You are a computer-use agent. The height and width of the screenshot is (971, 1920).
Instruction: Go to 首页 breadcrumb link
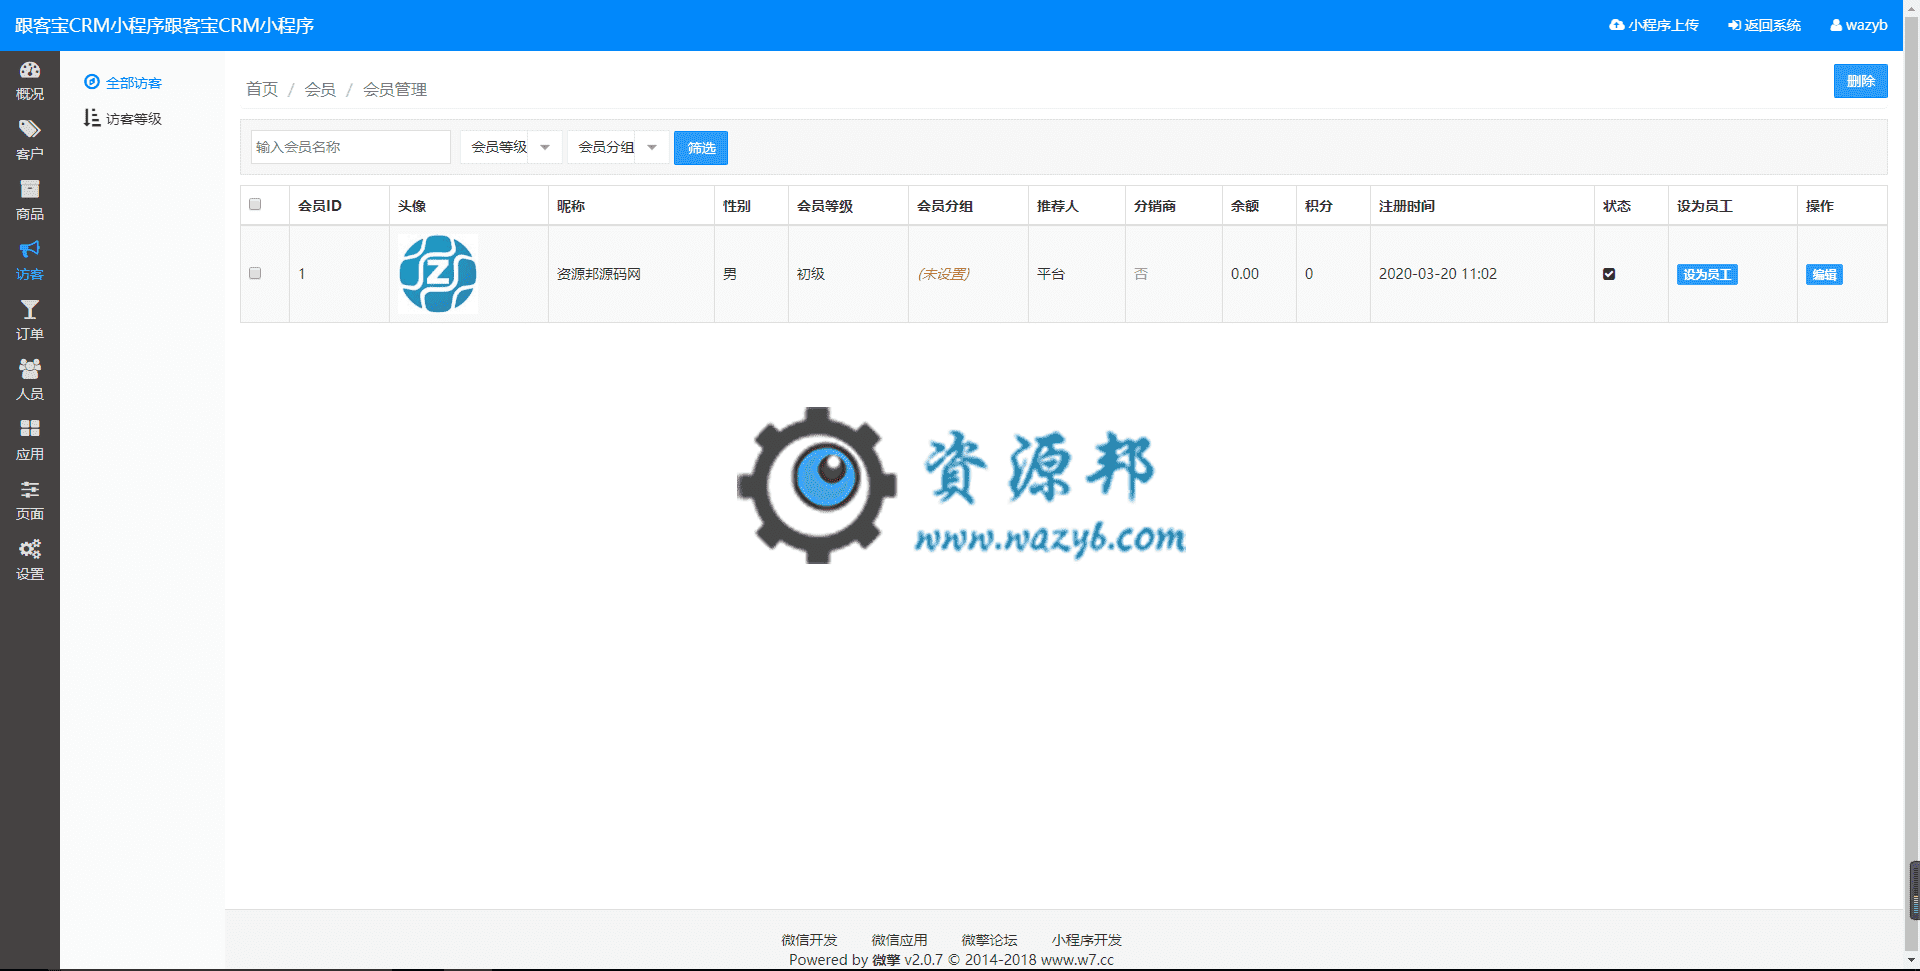click(262, 89)
